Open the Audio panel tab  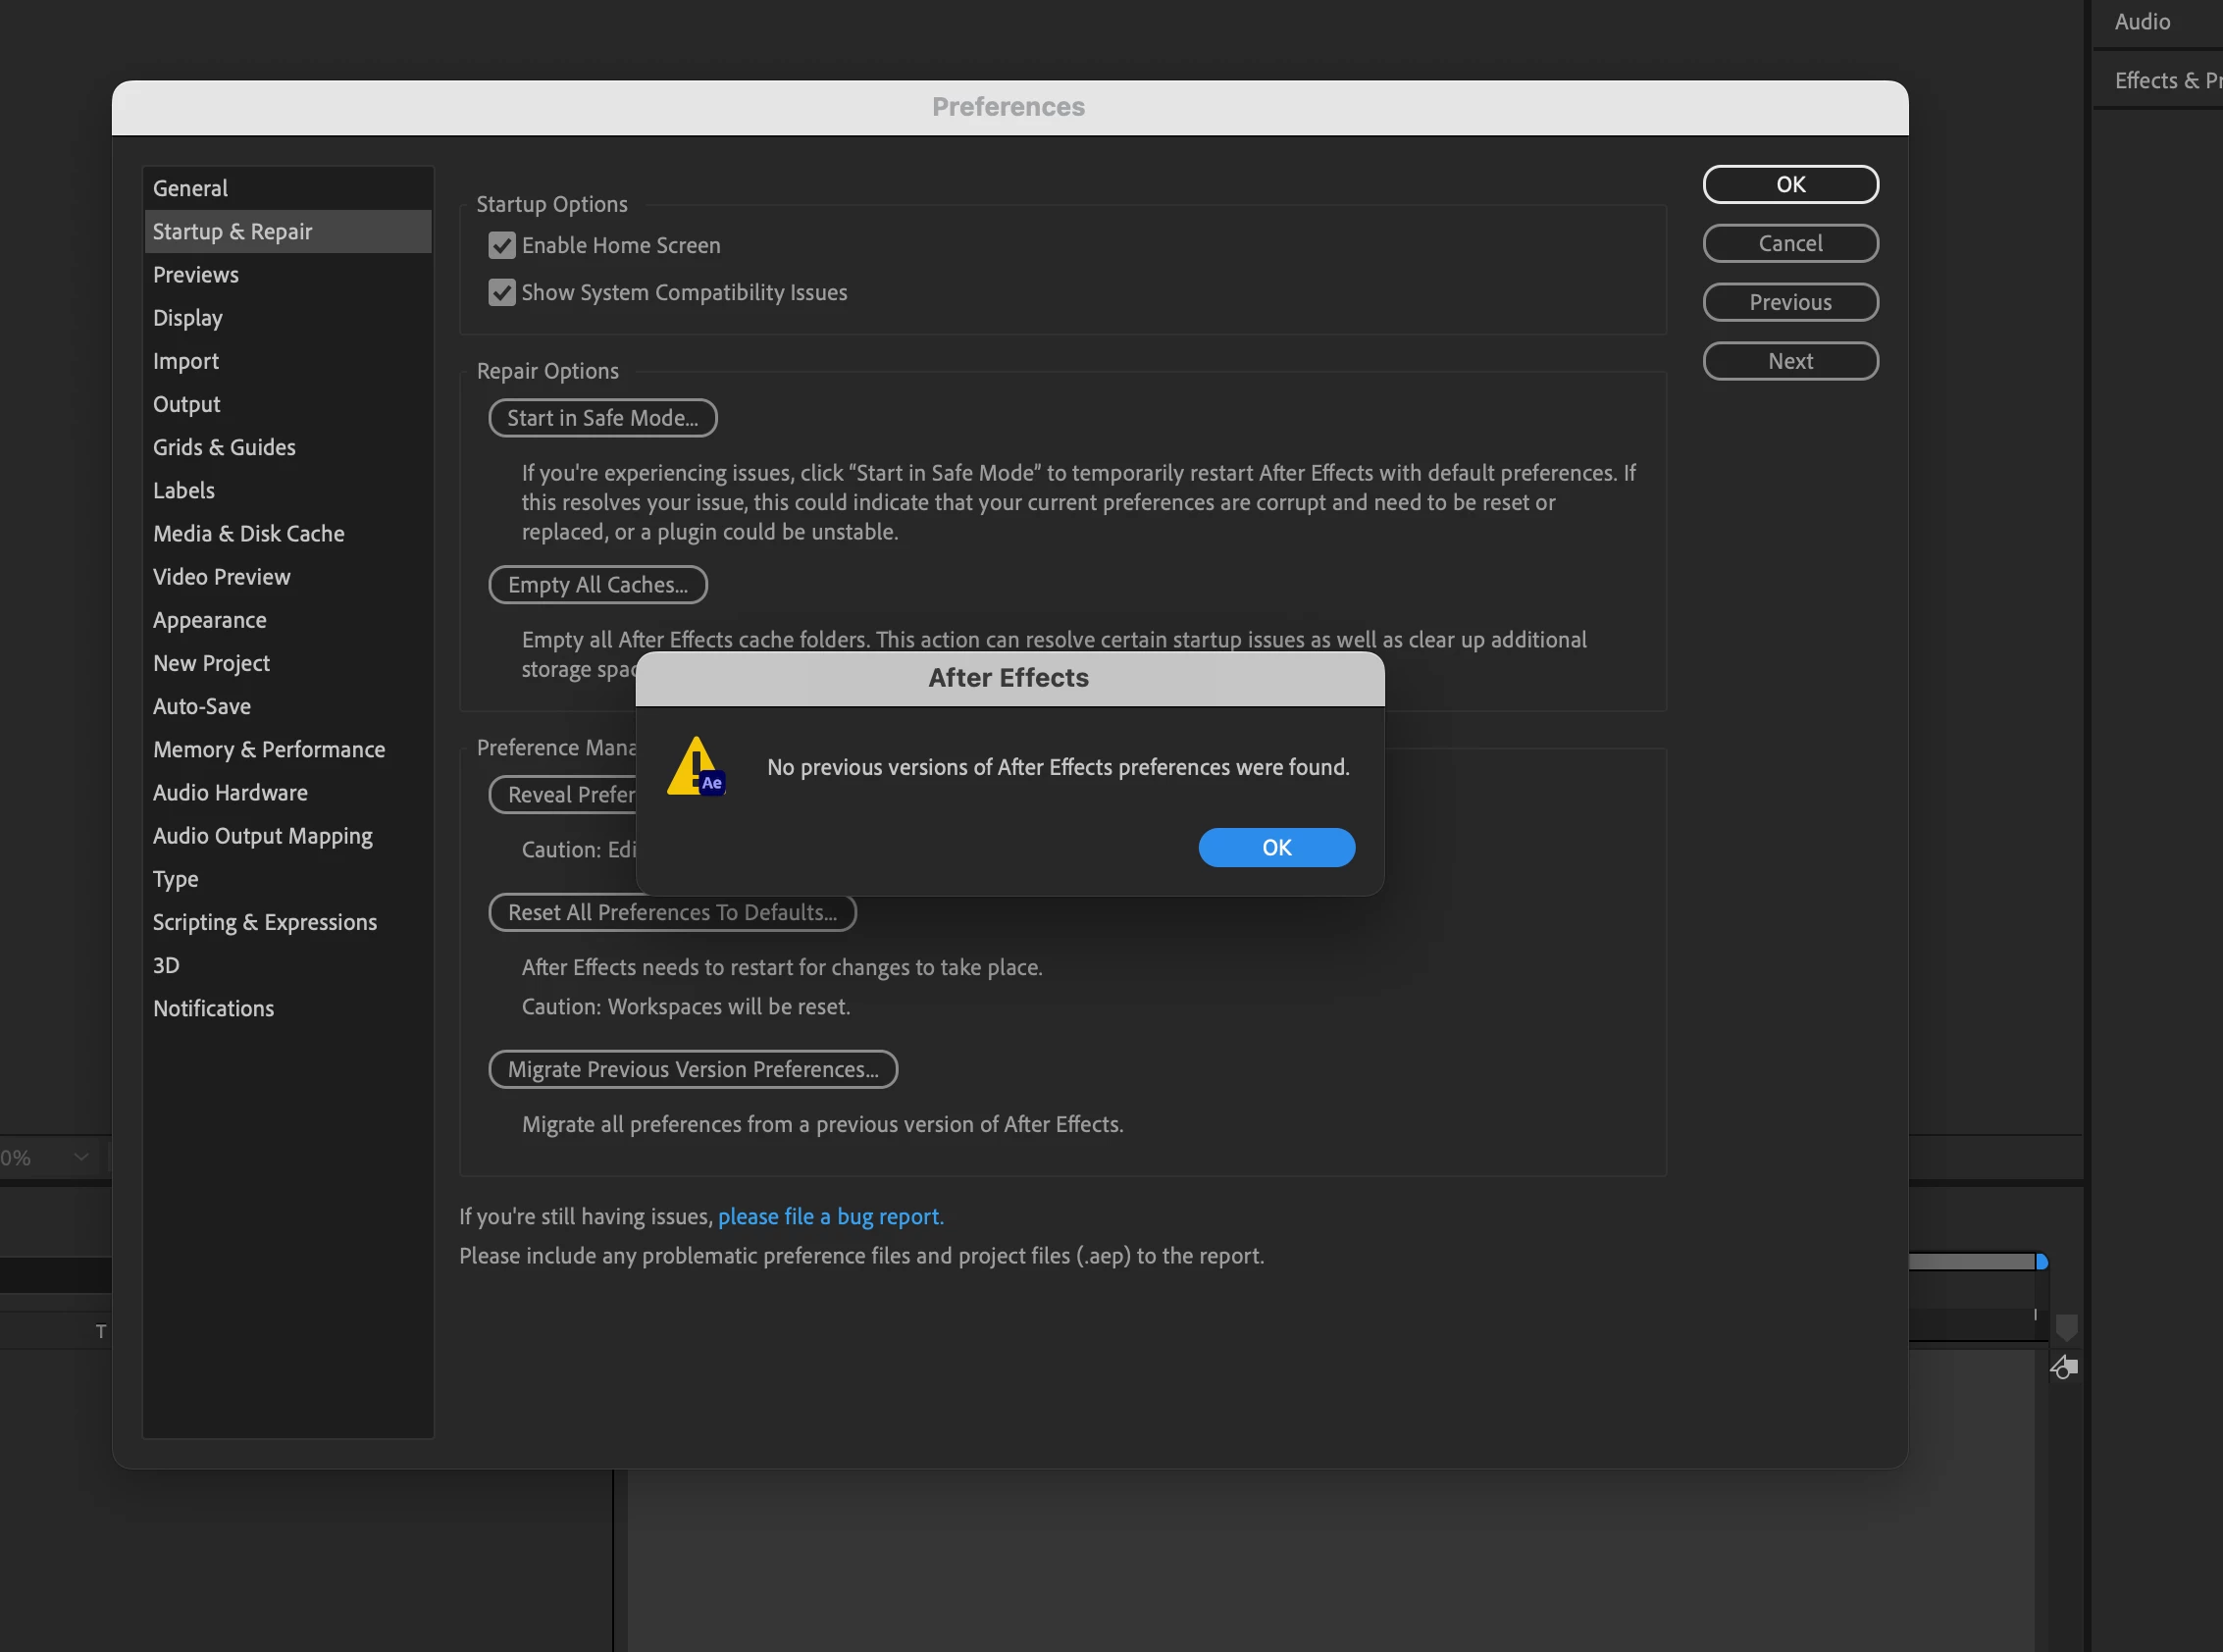point(2141,22)
